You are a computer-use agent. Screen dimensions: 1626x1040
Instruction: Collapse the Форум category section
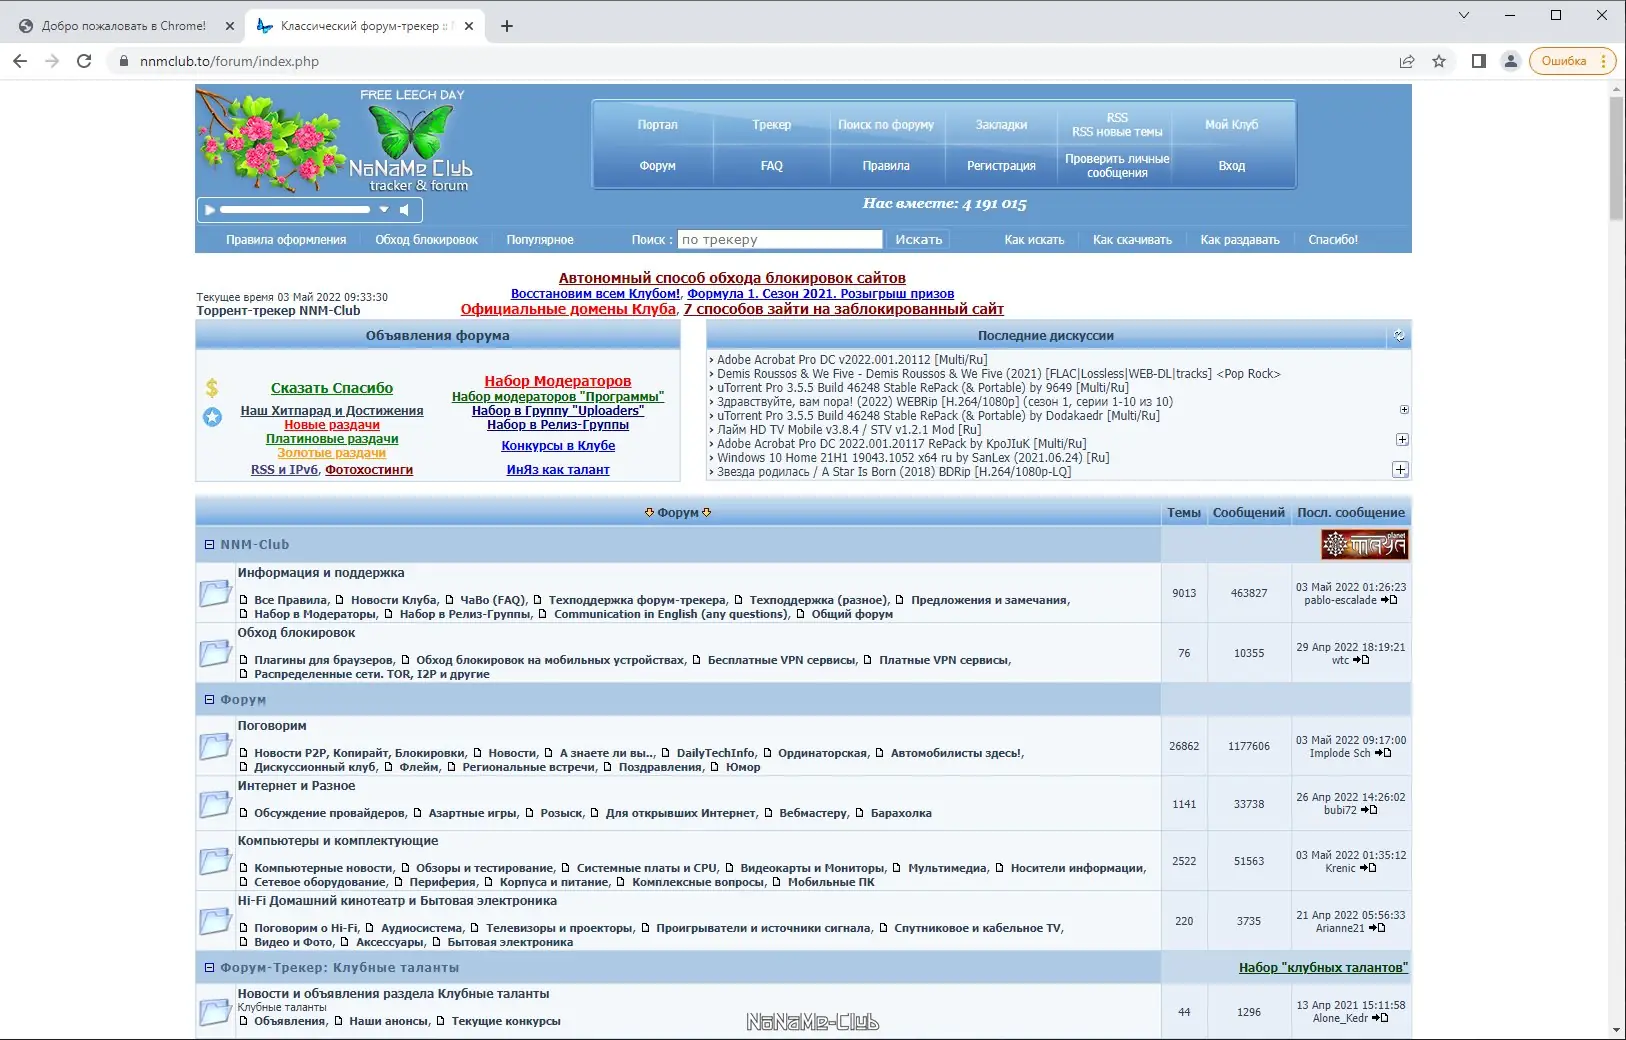coord(209,700)
